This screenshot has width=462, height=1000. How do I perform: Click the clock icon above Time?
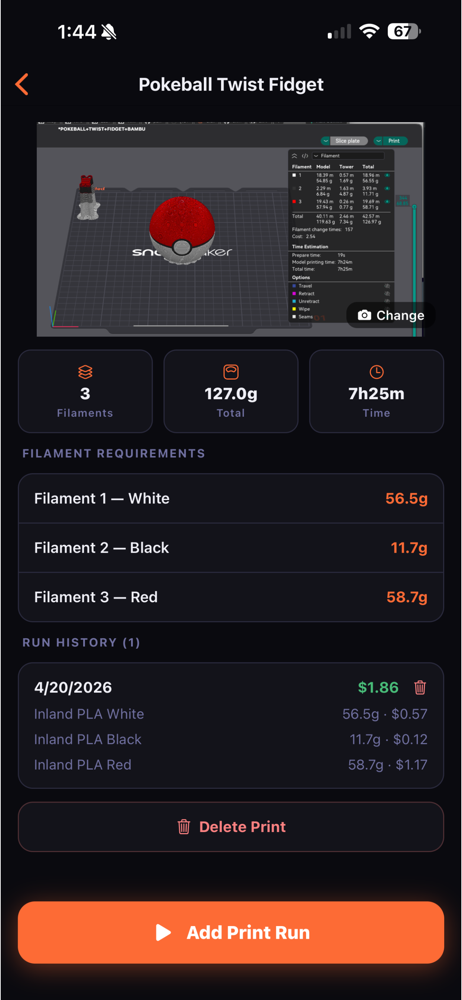(x=376, y=372)
